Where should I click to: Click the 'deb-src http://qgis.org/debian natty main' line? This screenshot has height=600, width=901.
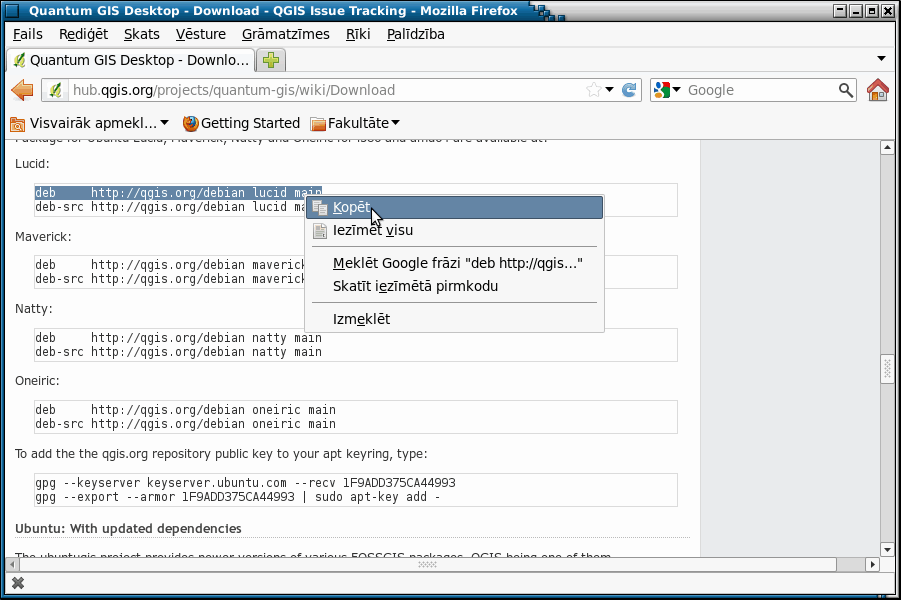click(178, 352)
